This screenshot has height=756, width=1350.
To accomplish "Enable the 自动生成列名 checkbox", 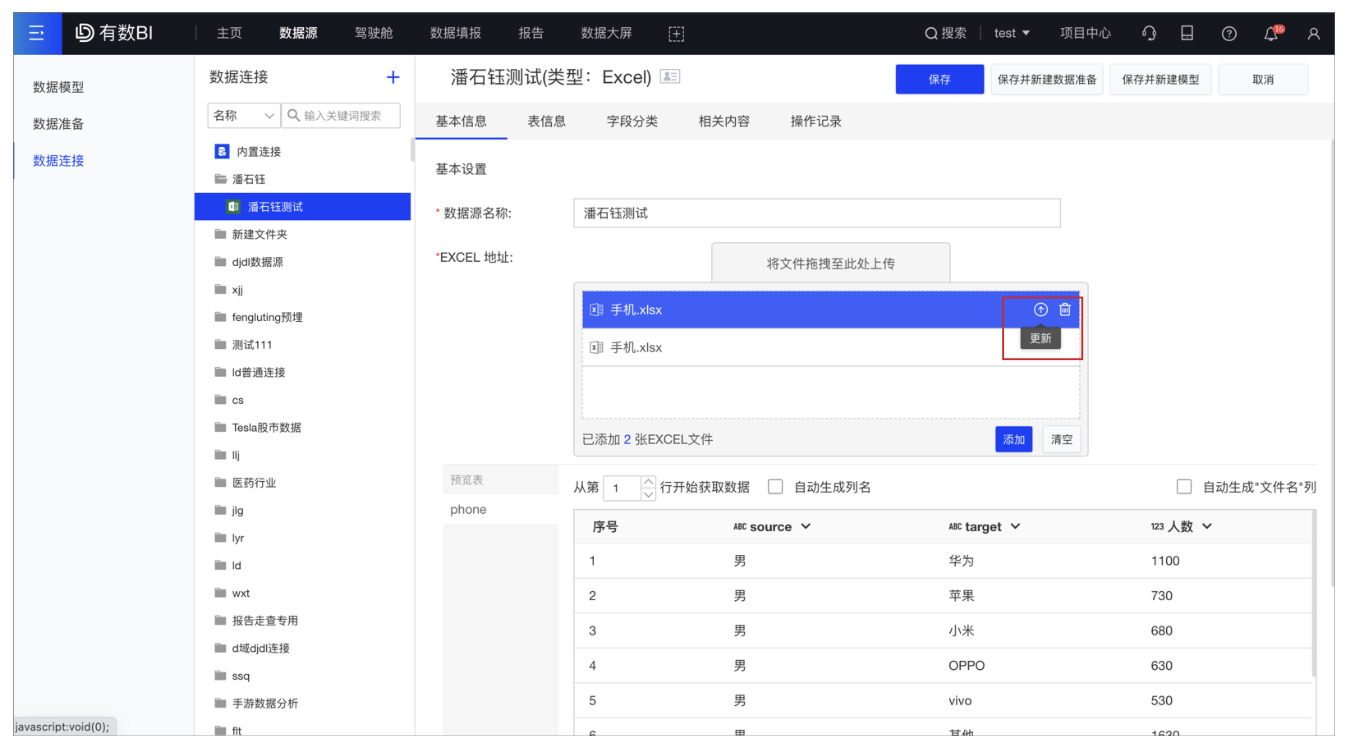I will [x=775, y=487].
